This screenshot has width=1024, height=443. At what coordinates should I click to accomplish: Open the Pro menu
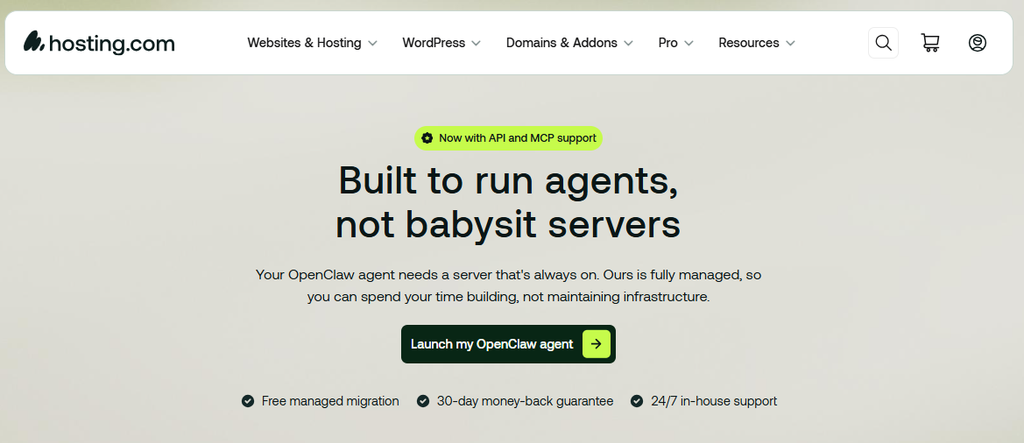tap(676, 42)
